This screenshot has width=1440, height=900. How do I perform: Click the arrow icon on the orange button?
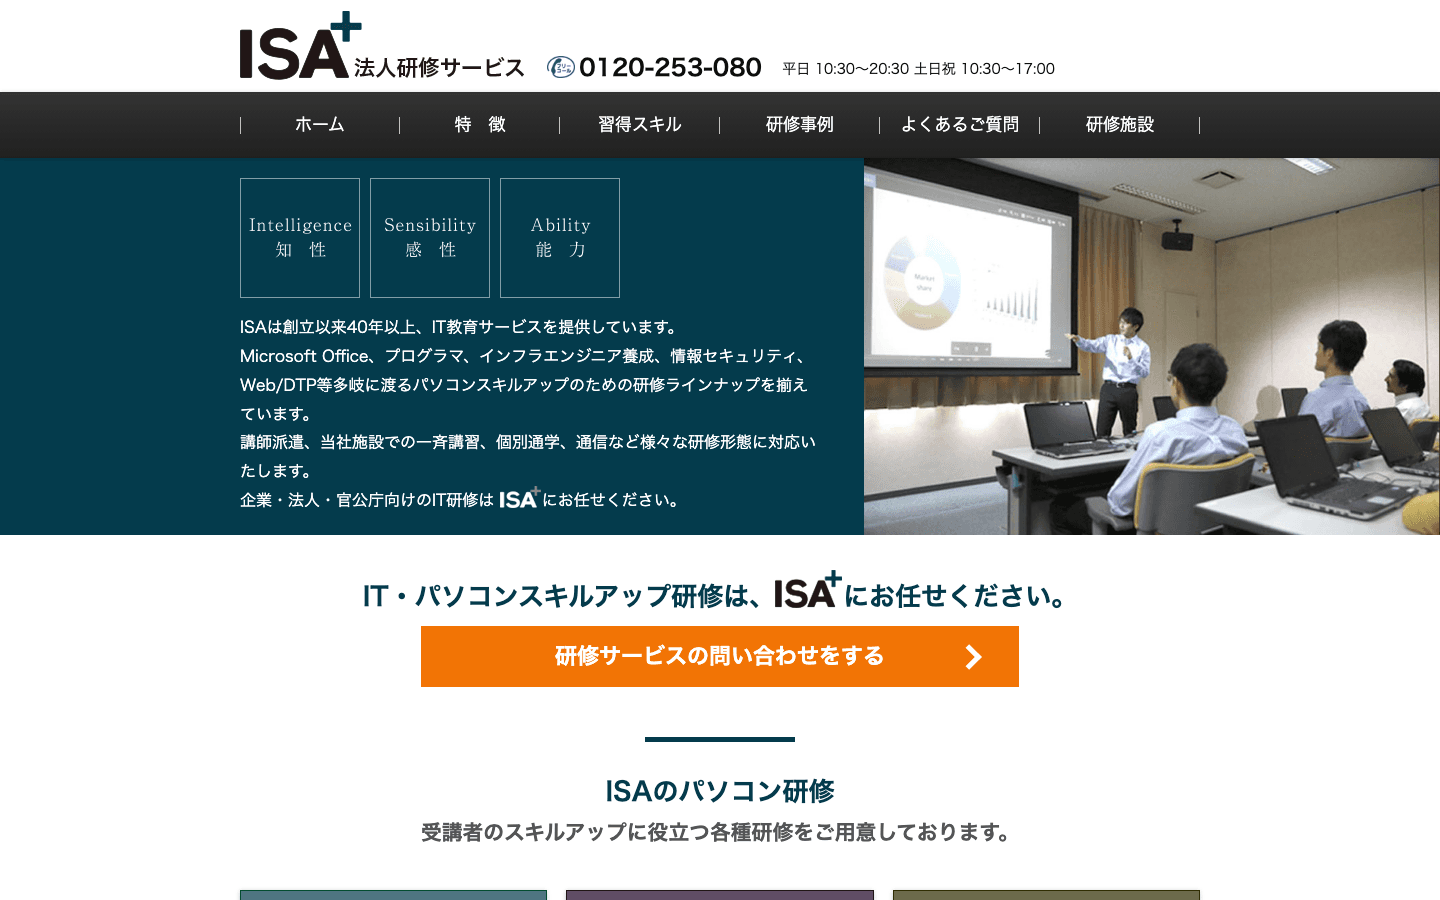click(973, 657)
